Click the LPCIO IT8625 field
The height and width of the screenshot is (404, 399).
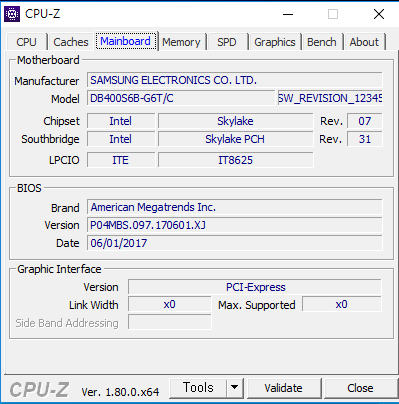[235, 160]
